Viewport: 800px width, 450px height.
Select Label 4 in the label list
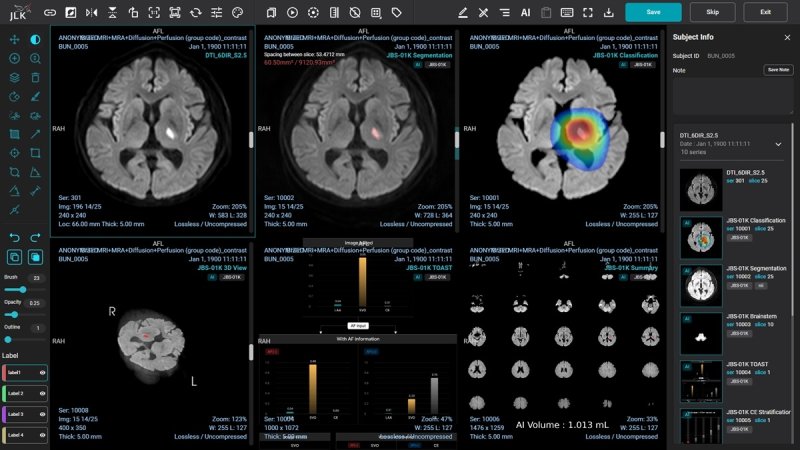pyautogui.click(x=18, y=435)
